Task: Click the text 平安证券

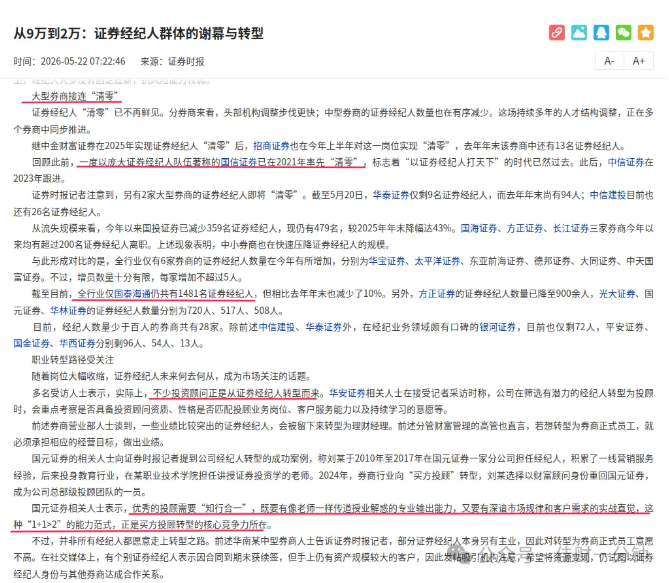Action: click(625, 327)
